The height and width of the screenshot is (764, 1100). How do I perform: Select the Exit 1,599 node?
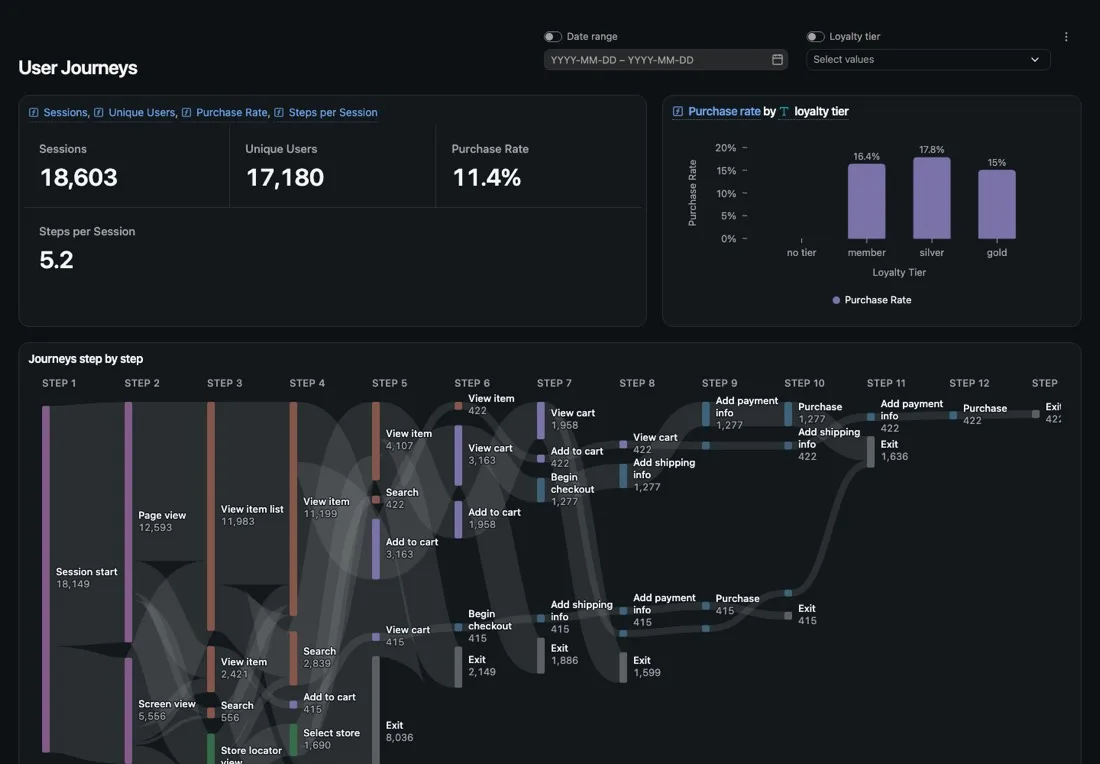click(623, 667)
